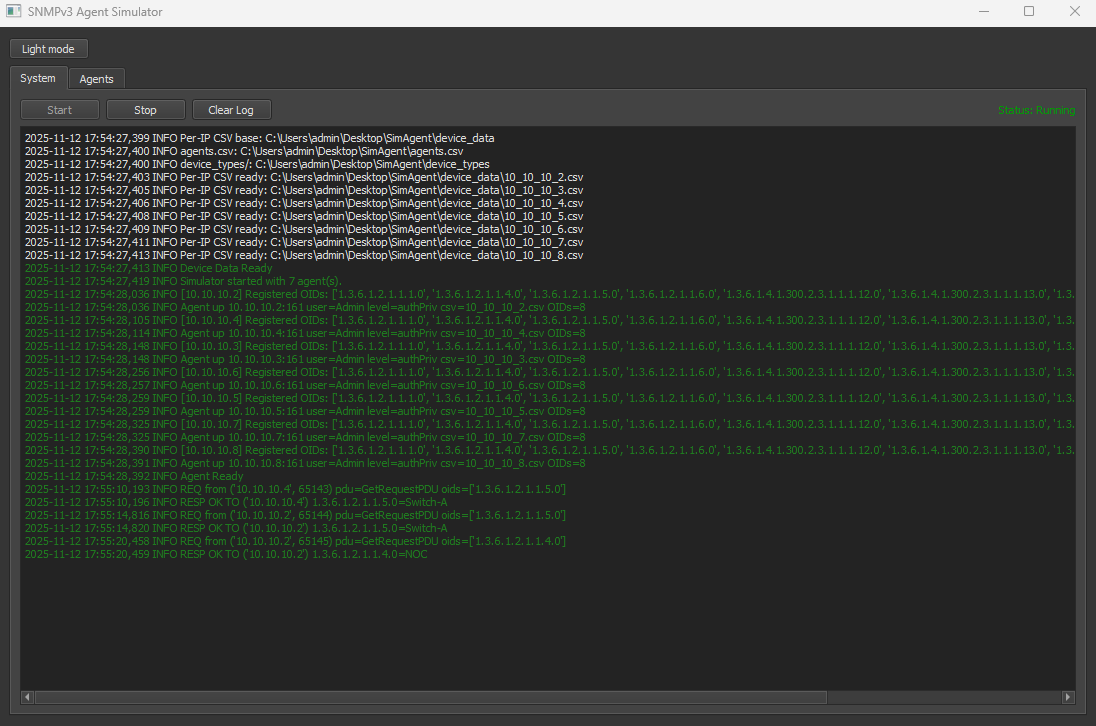Click the left arrow on the horizontal scrollbar

pyautogui.click(x=26, y=697)
